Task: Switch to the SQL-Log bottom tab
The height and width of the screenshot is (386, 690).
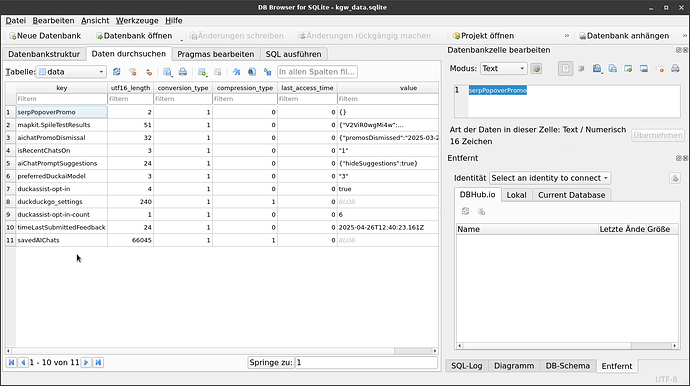Action: coord(466,366)
